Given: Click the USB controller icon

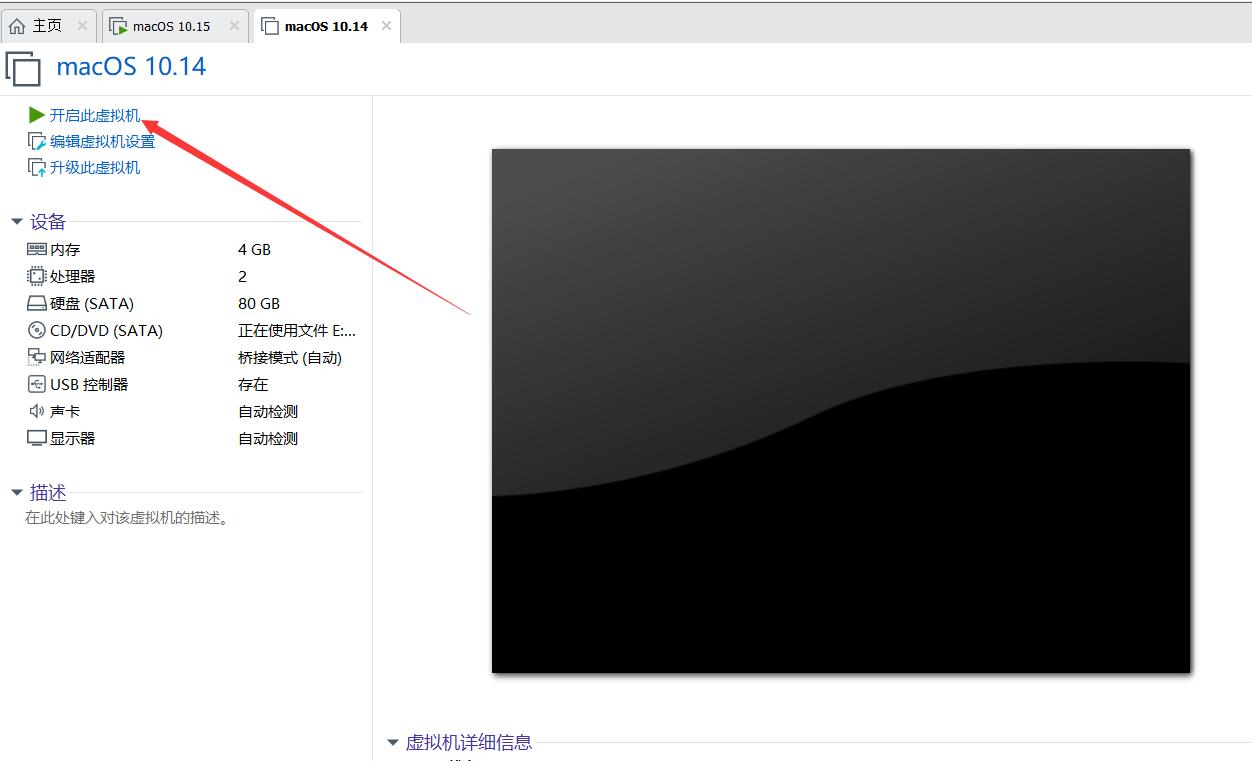Looking at the screenshot, I should (37, 384).
